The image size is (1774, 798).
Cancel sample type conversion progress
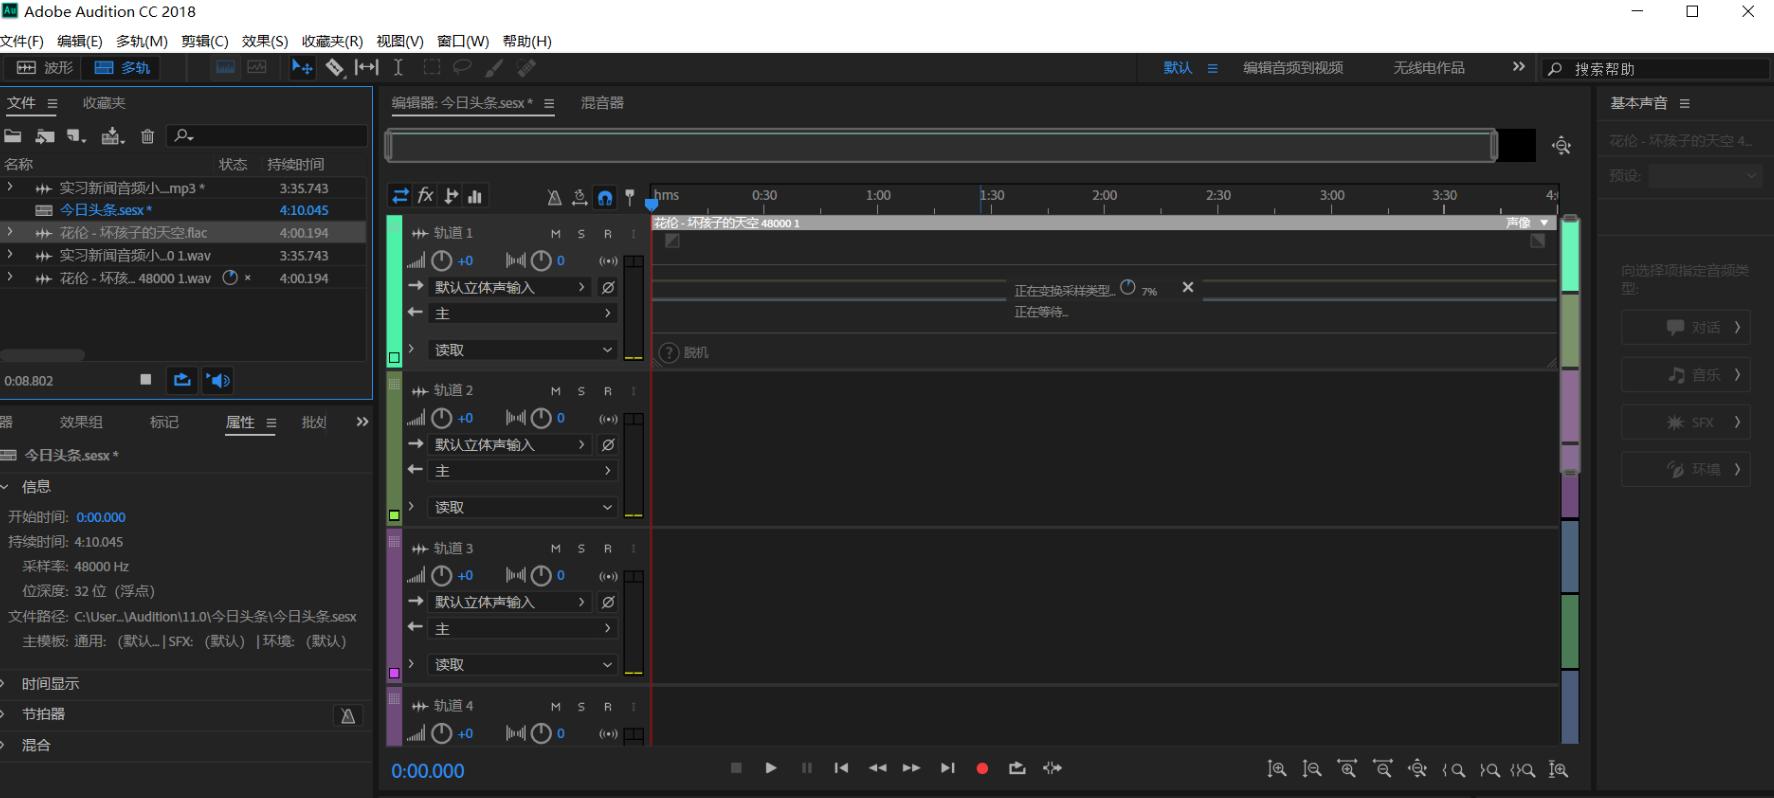(1188, 287)
